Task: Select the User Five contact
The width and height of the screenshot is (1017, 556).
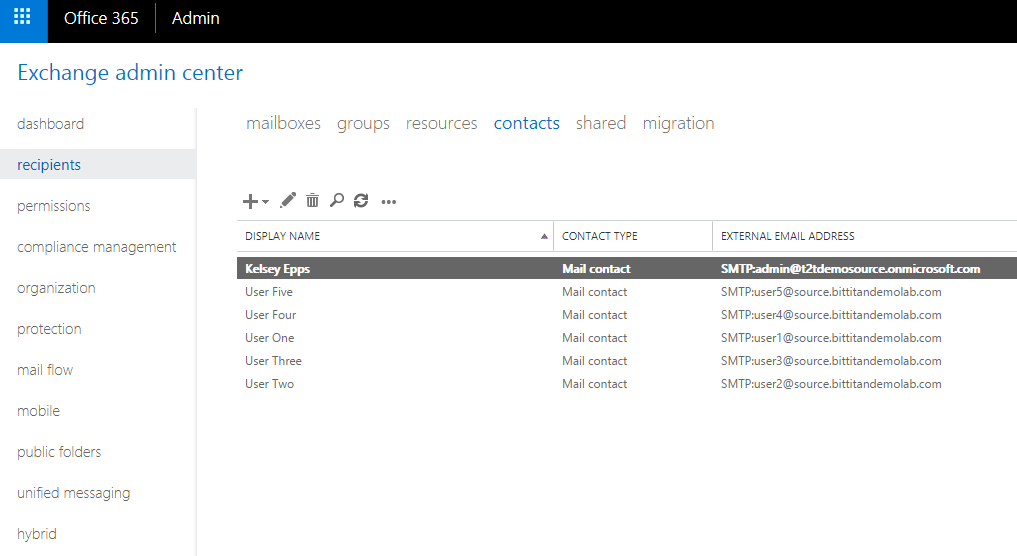Action: (269, 292)
